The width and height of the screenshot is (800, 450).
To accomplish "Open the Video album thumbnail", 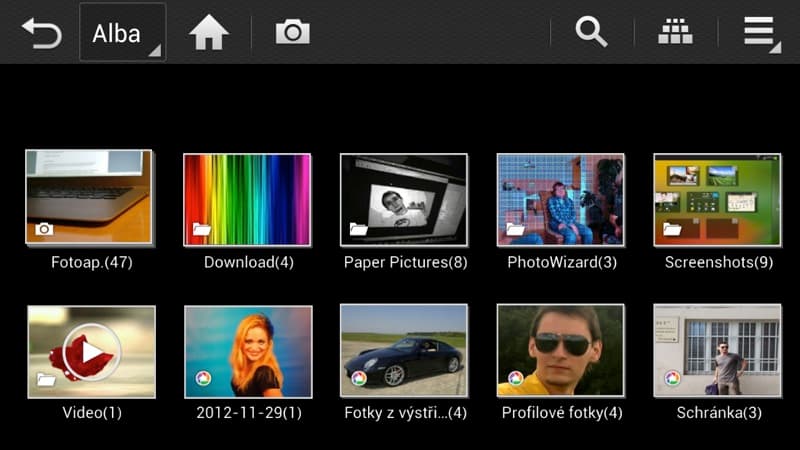I will point(91,352).
